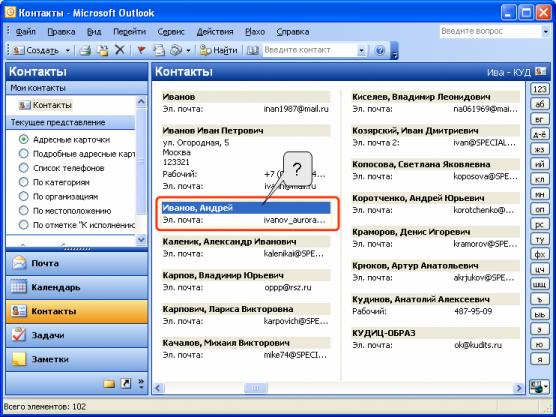Viewport: 556px width, 417px height.
Task: Open the Перейти menu
Action: pos(129,32)
